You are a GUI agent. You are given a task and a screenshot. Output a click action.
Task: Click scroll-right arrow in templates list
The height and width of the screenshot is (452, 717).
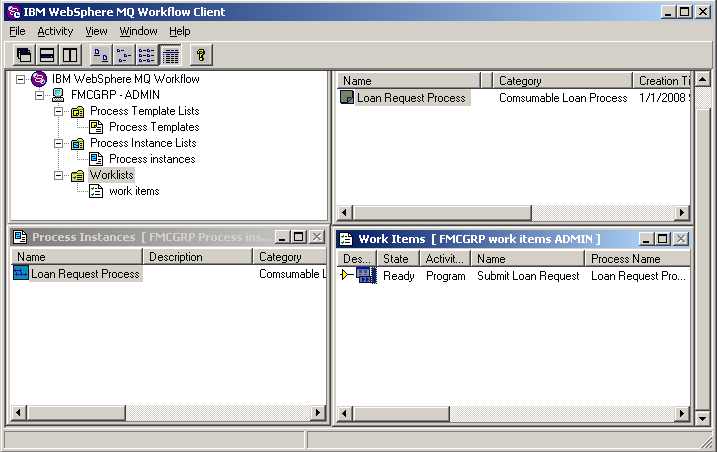(x=682, y=212)
